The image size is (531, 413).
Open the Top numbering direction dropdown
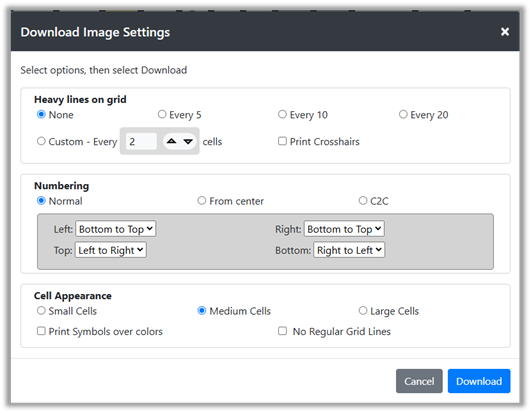111,250
